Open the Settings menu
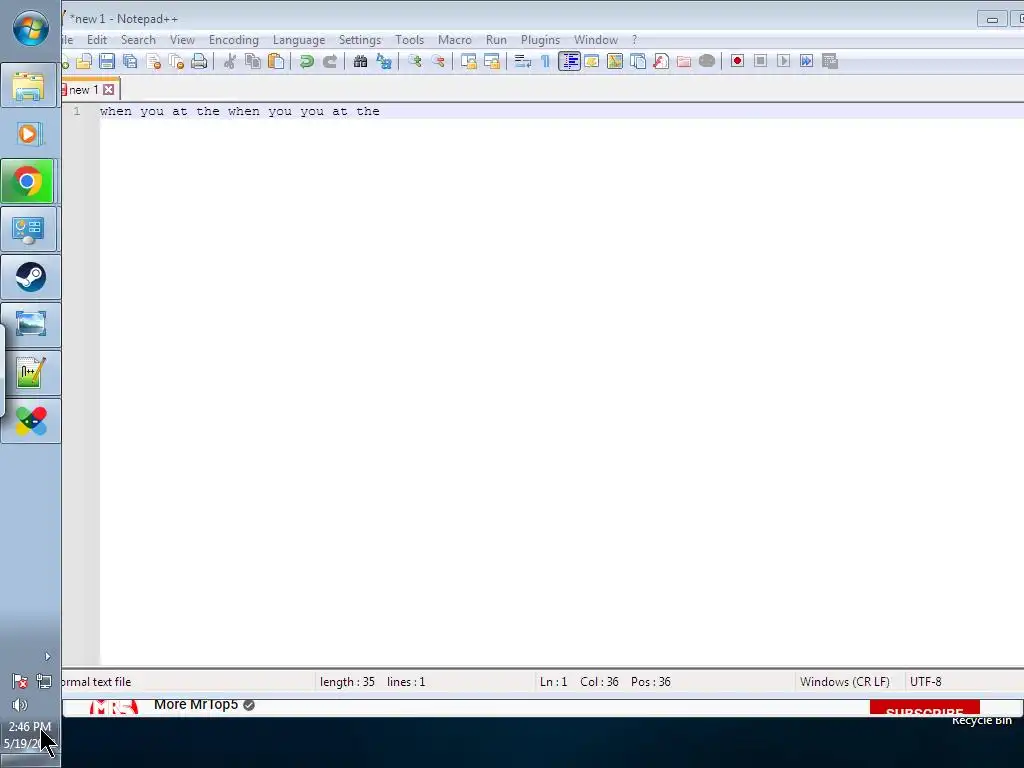Screen dimensions: 1024x768 coord(360,40)
